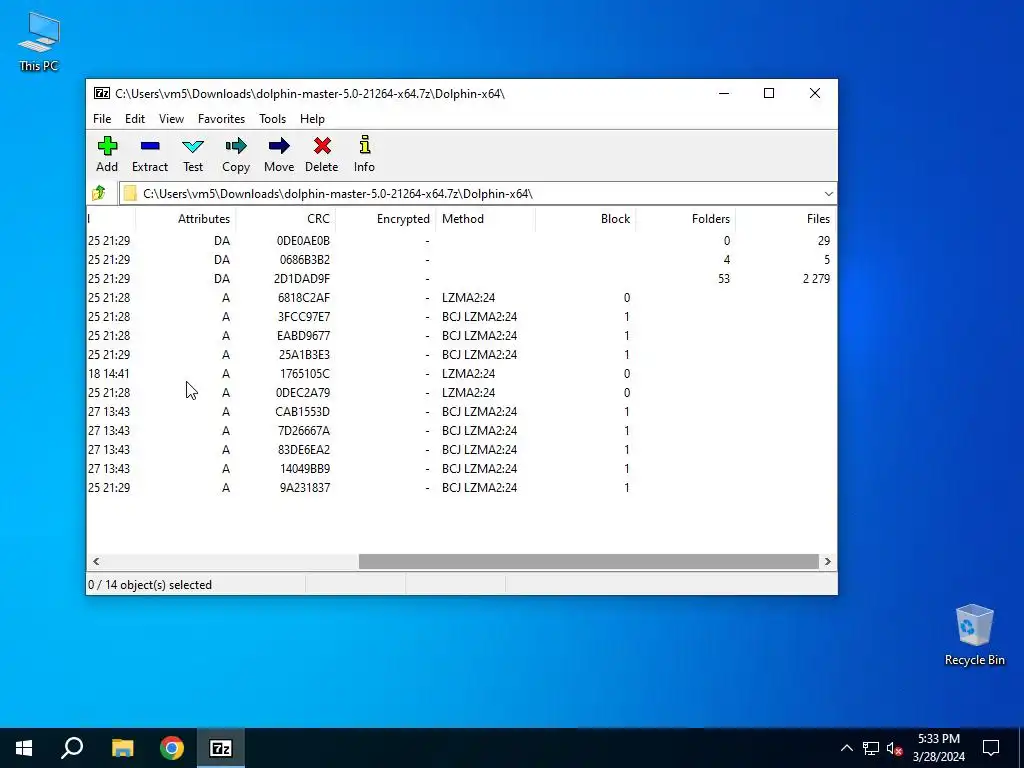Click the 18 14:41 timestamp cell
The width and height of the screenshot is (1024, 768).
[108, 374]
